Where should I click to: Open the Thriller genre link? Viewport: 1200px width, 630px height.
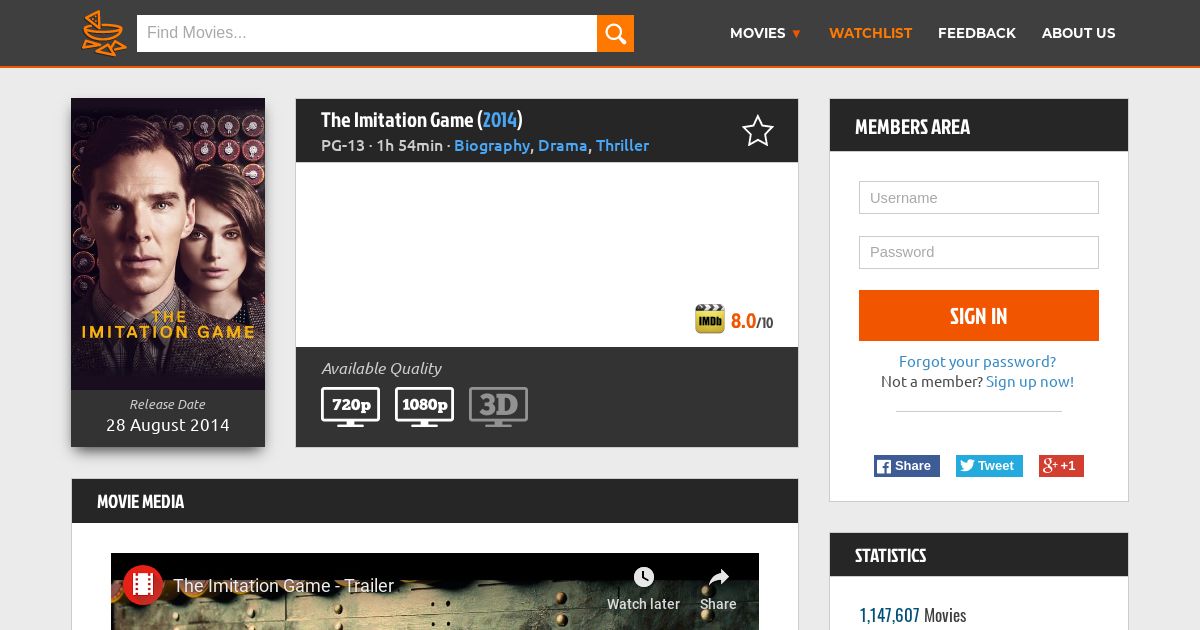622,145
